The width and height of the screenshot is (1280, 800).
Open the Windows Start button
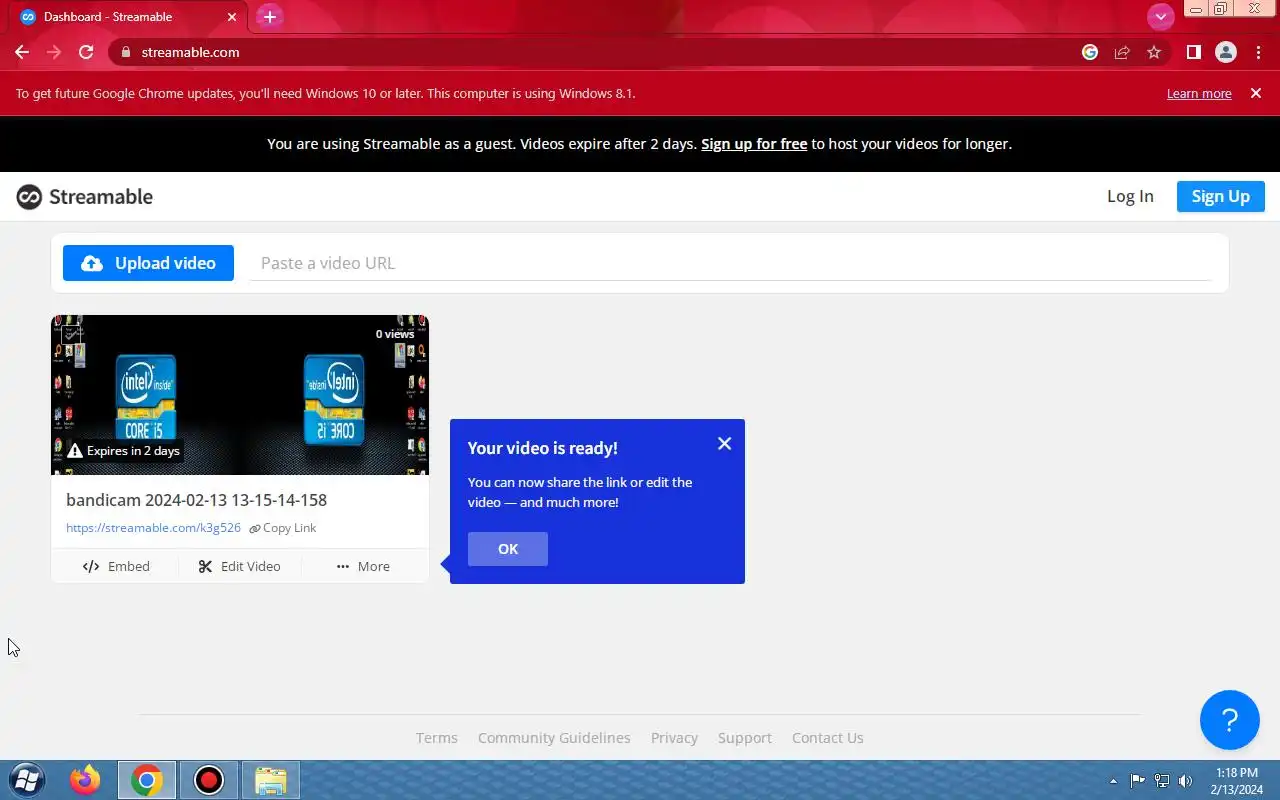pyautogui.click(x=26, y=780)
